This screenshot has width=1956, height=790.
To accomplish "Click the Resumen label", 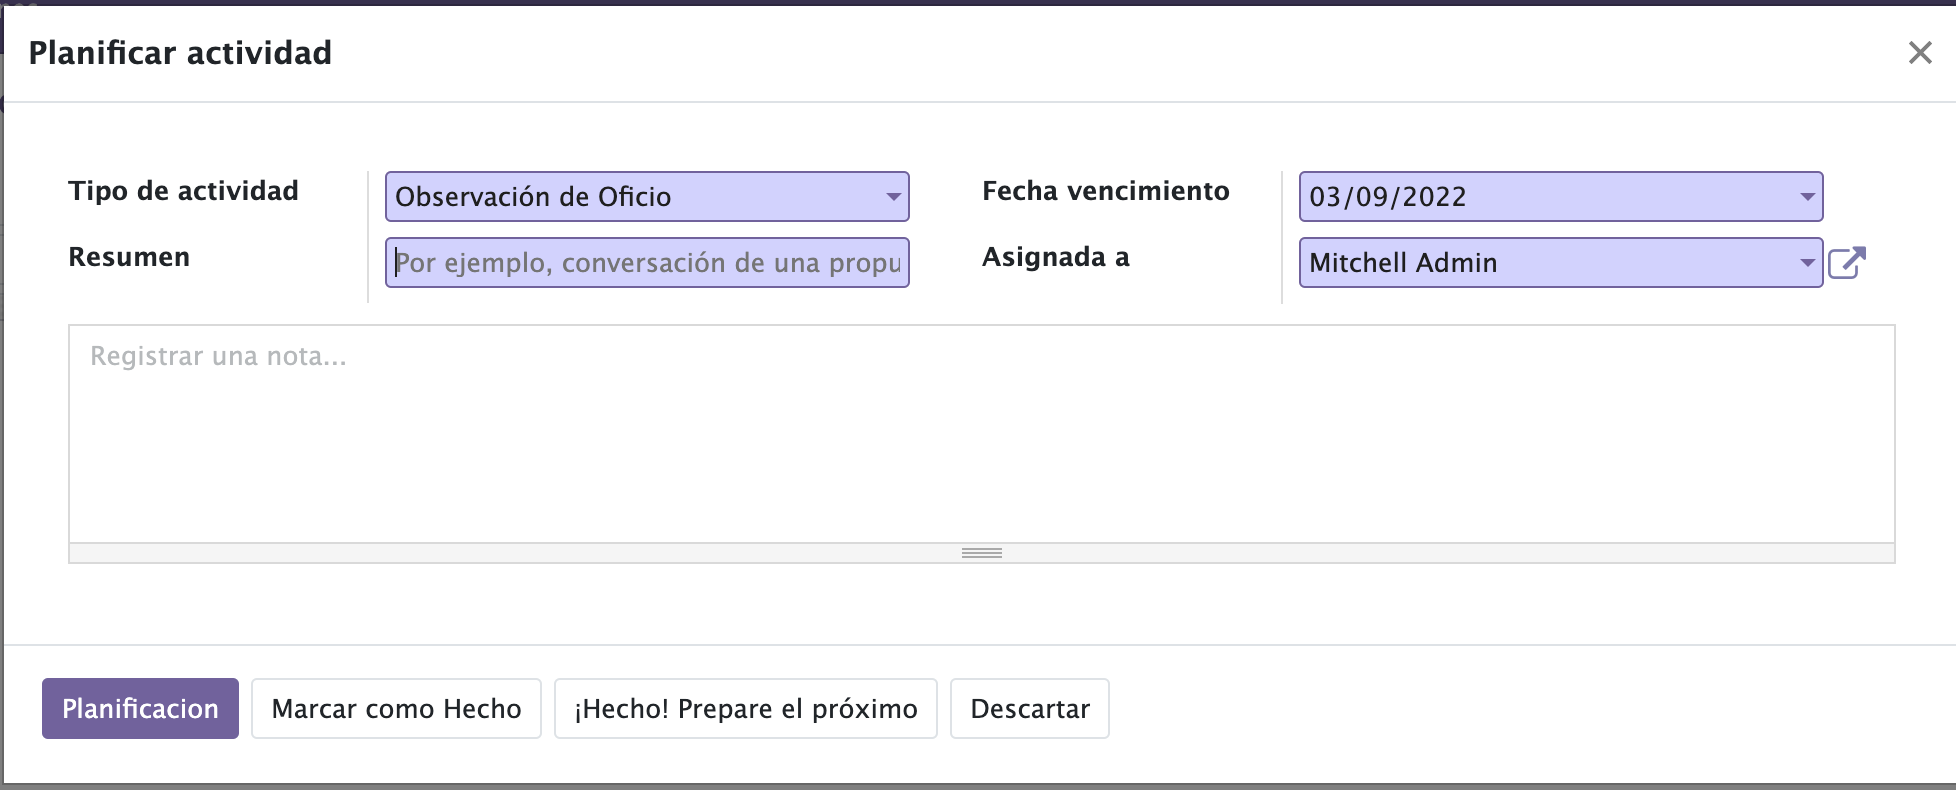I will coord(129,257).
